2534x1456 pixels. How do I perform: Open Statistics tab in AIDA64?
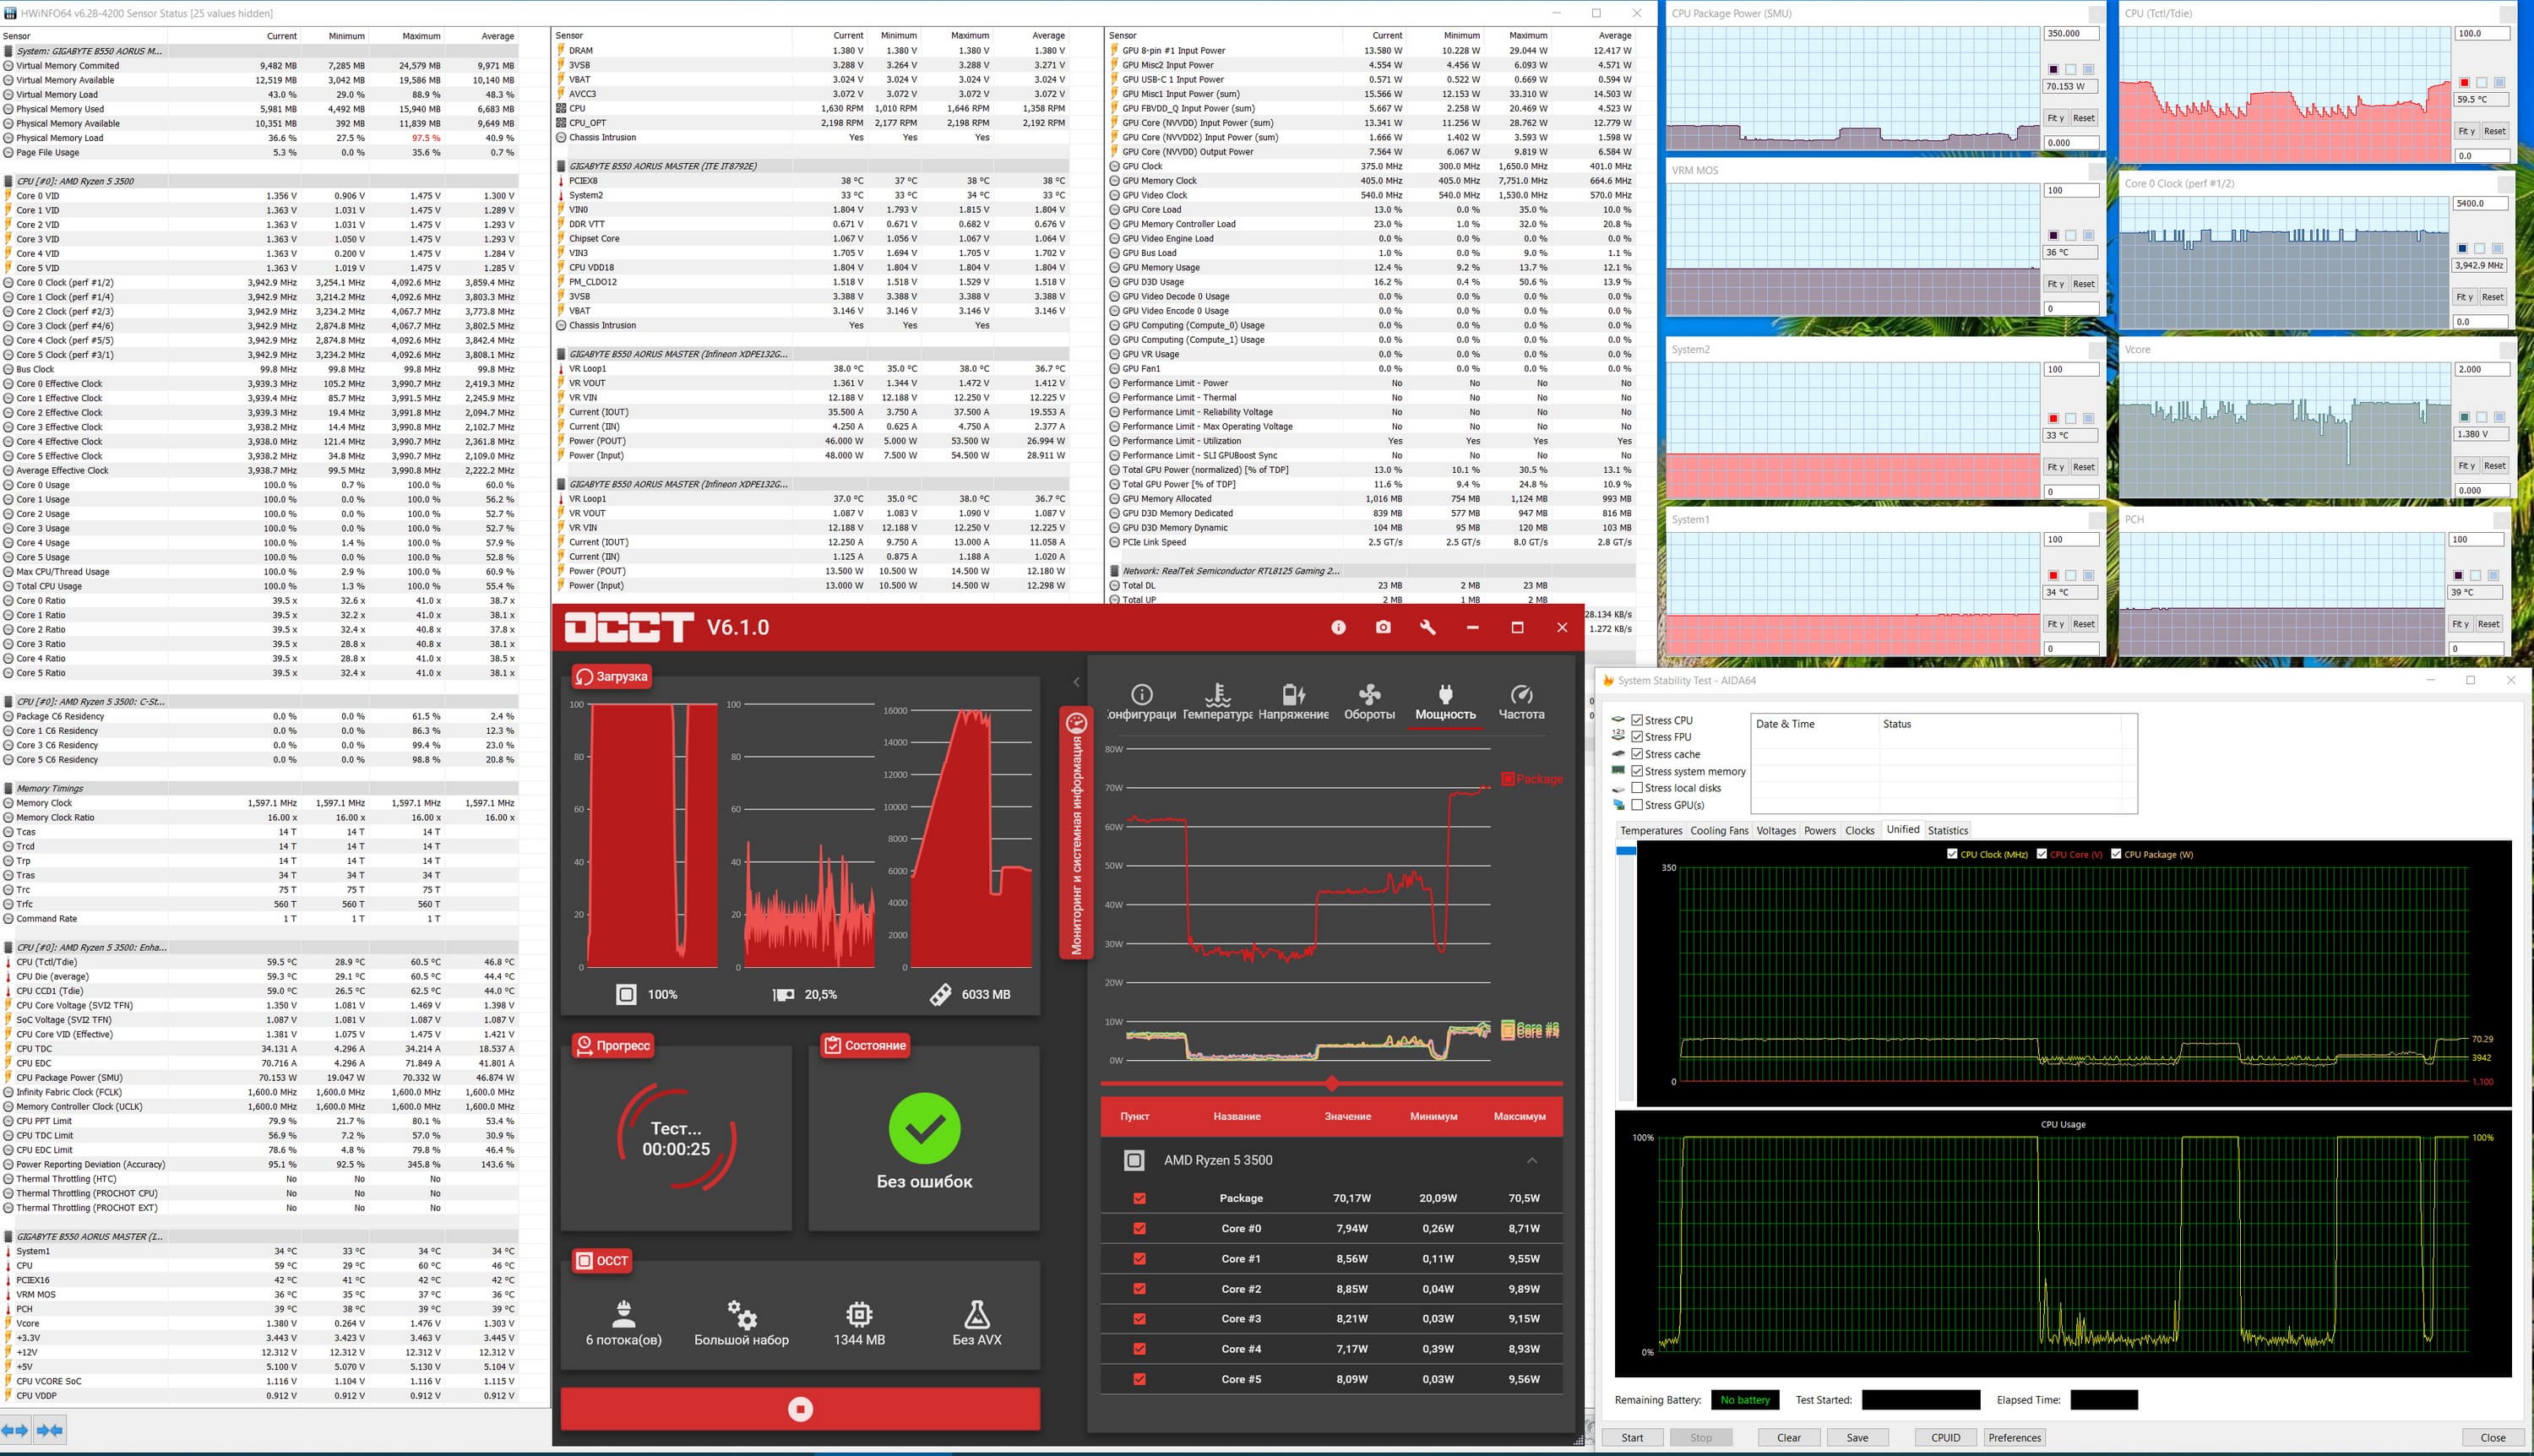pyautogui.click(x=1947, y=830)
